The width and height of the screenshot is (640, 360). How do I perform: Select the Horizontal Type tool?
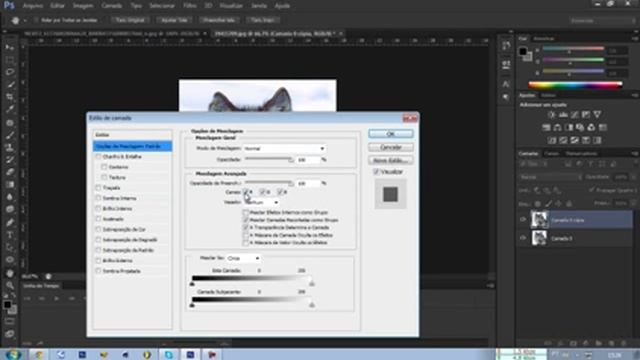pyautogui.click(x=10, y=235)
